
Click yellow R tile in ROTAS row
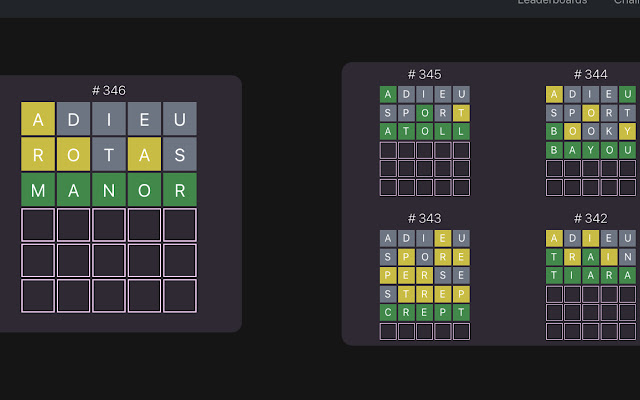[x=38, y=154]
